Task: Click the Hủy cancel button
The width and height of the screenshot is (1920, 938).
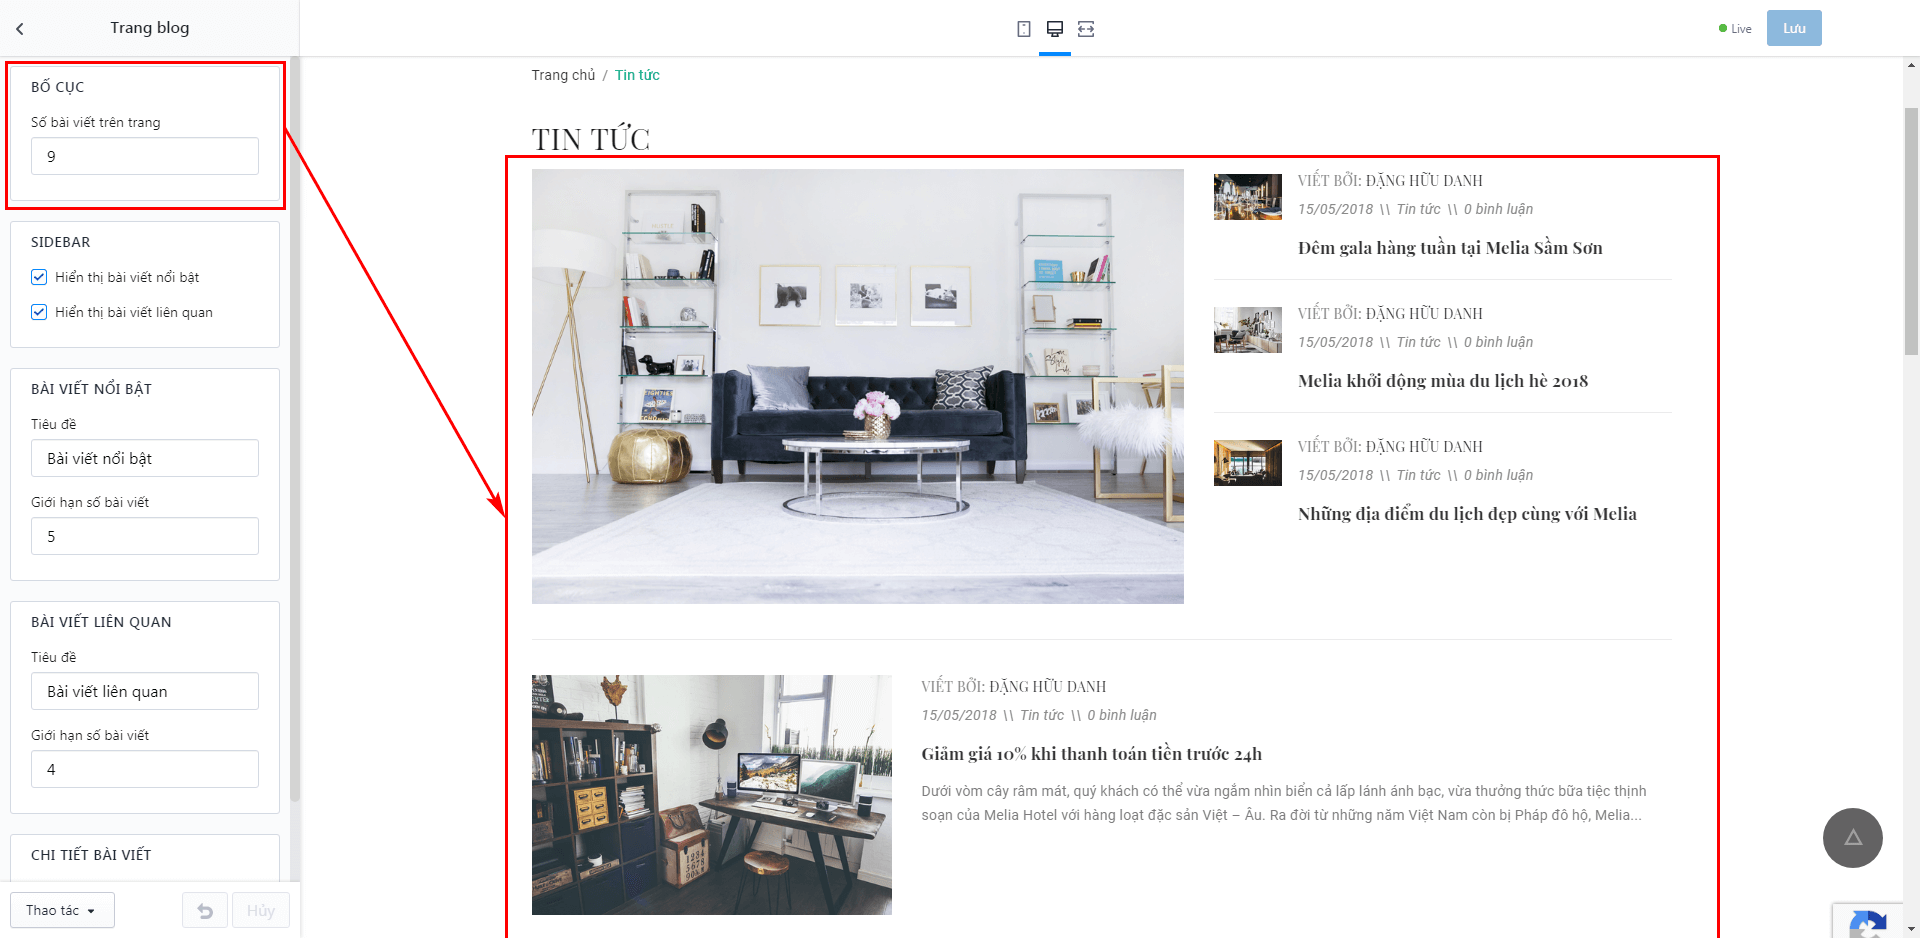Action: (261, 911)
